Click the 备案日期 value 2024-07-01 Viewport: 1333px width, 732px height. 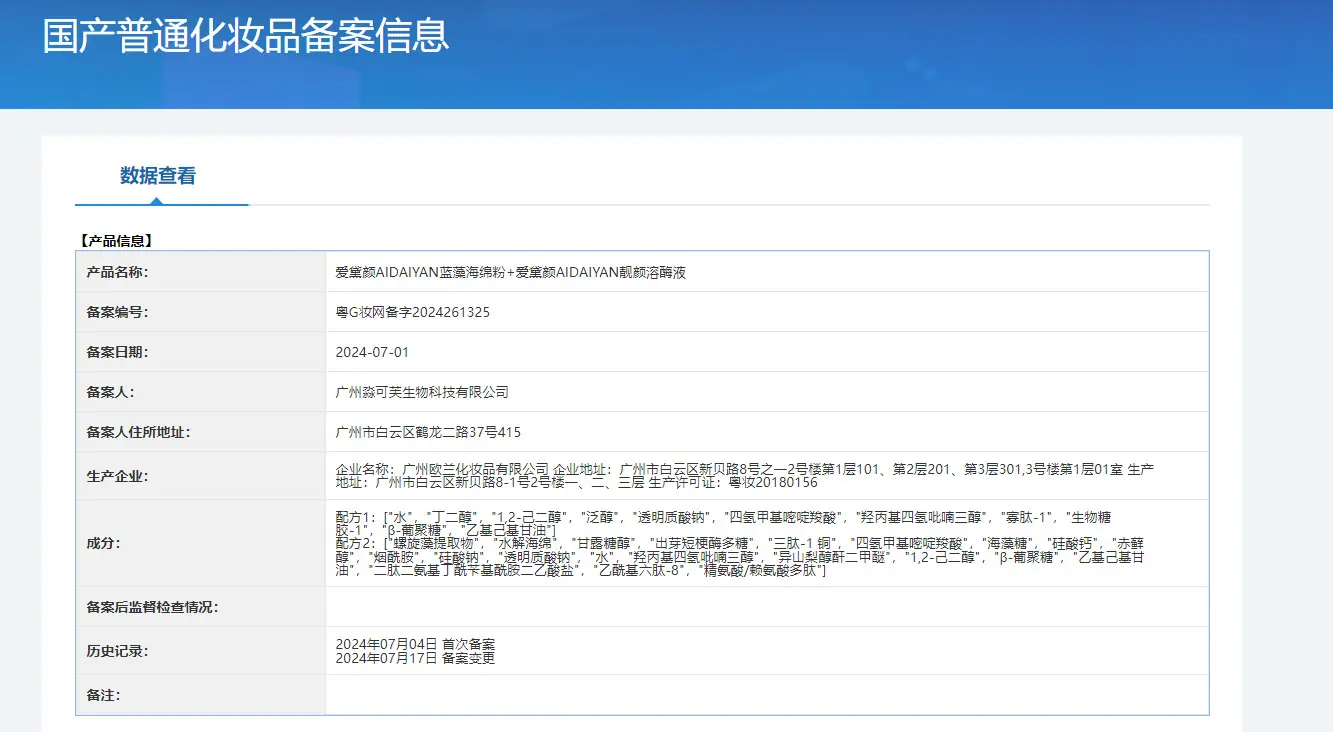coord(373,352)
